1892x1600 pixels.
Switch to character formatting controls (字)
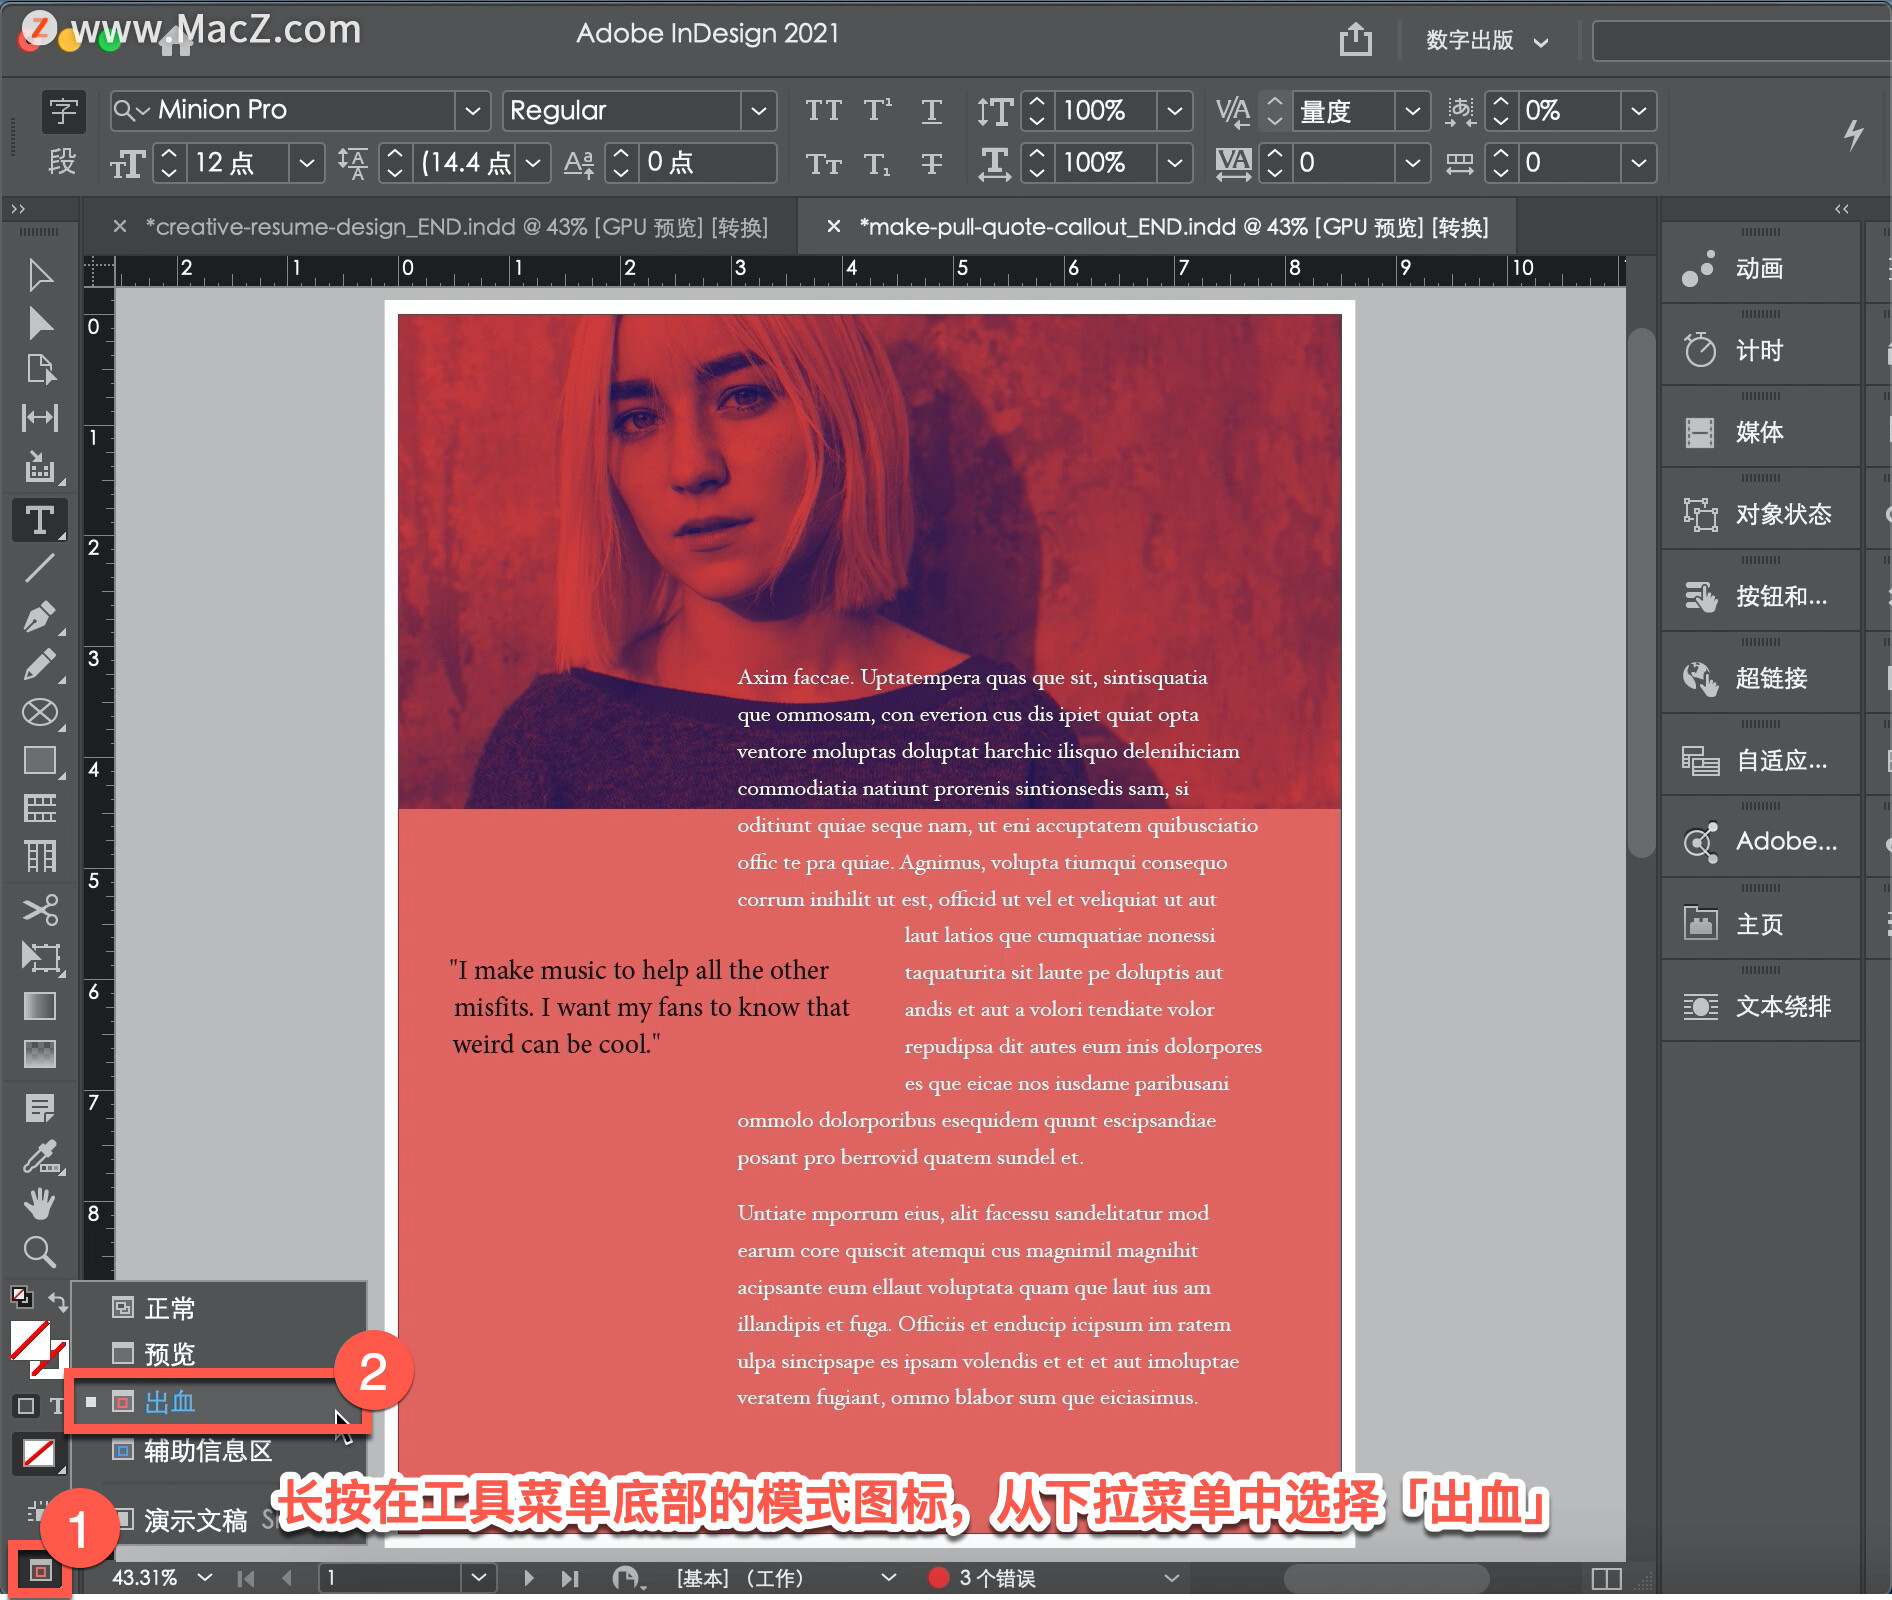coord(63,110)
